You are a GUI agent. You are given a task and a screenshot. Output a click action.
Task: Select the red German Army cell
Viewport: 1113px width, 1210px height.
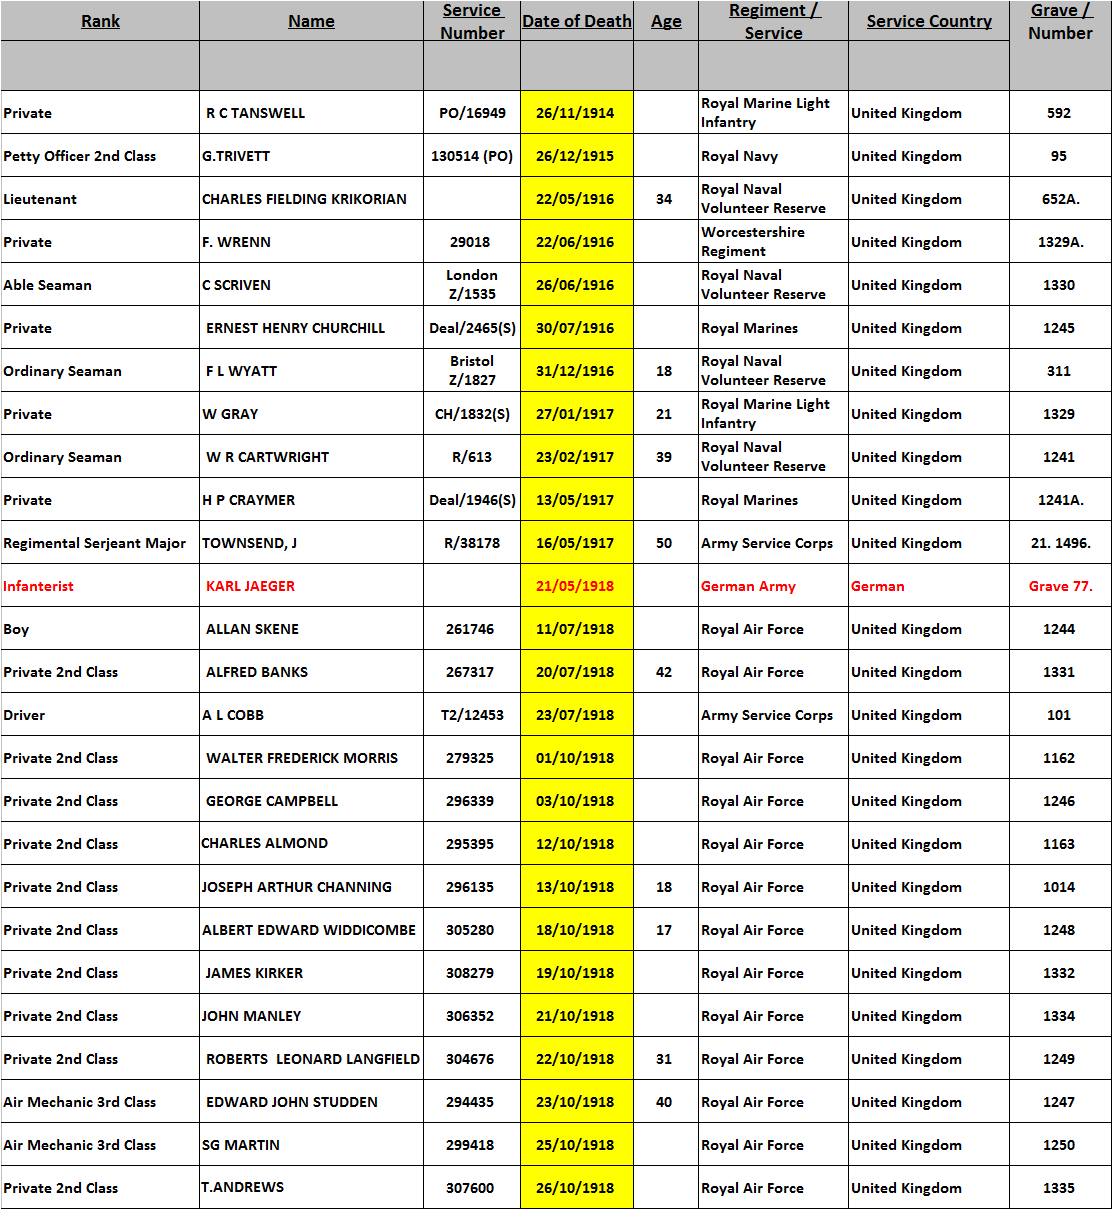pos(748,586)
